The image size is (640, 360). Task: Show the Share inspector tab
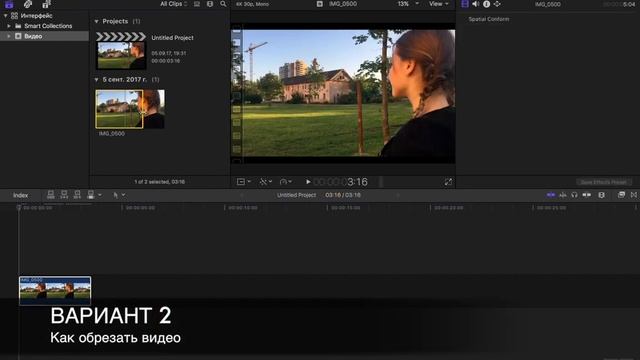point(497,4)
